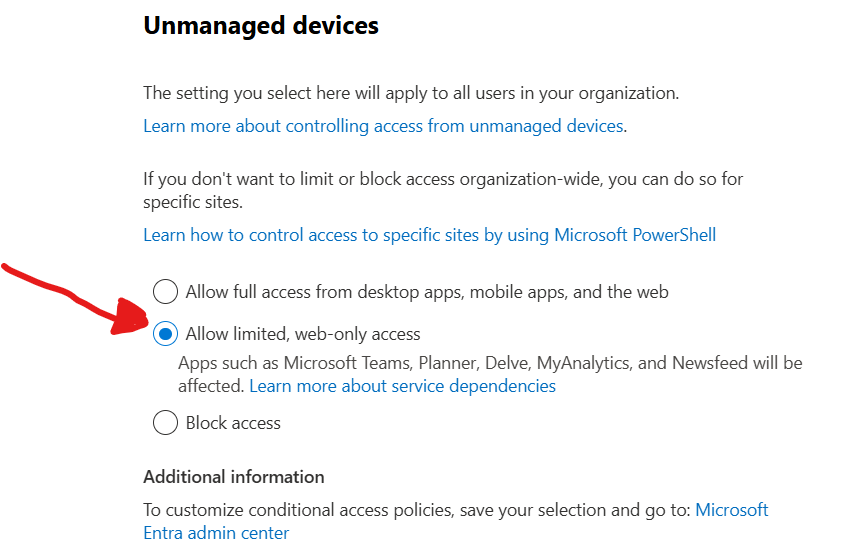Choose the "Block access" radio button
842x550 pixels.
[165, 423]
